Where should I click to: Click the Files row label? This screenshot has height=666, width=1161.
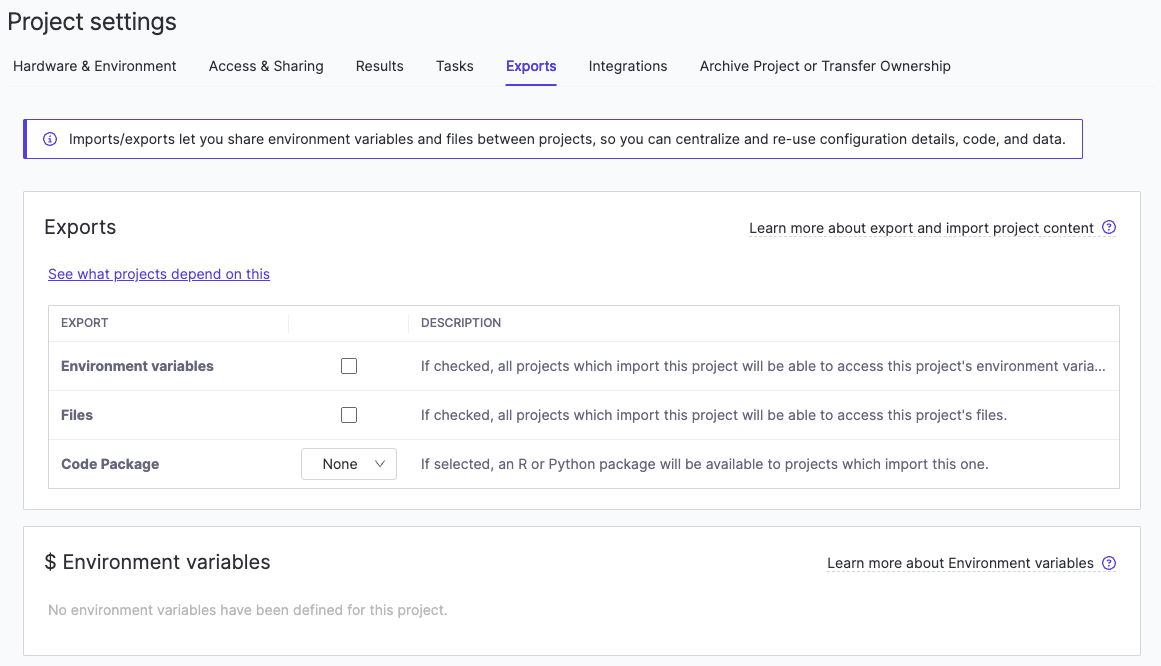(77, 415)
